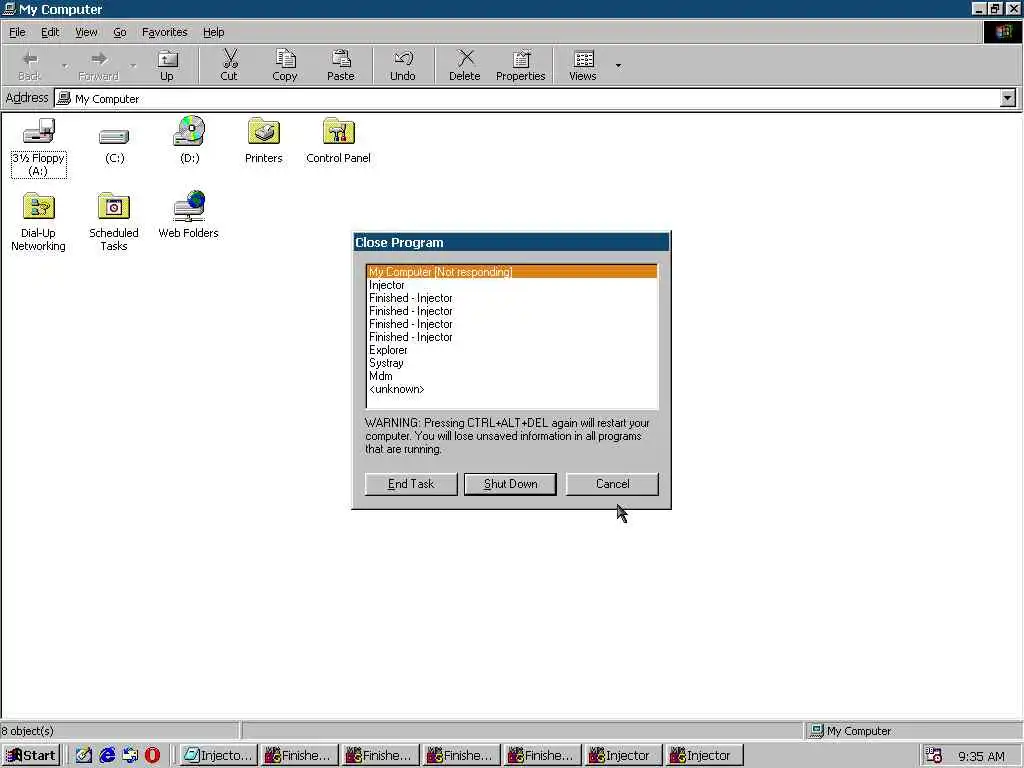Select the Web Folders icon
This screenshot has height=768, width=1024.
click(x=189, y=216)
